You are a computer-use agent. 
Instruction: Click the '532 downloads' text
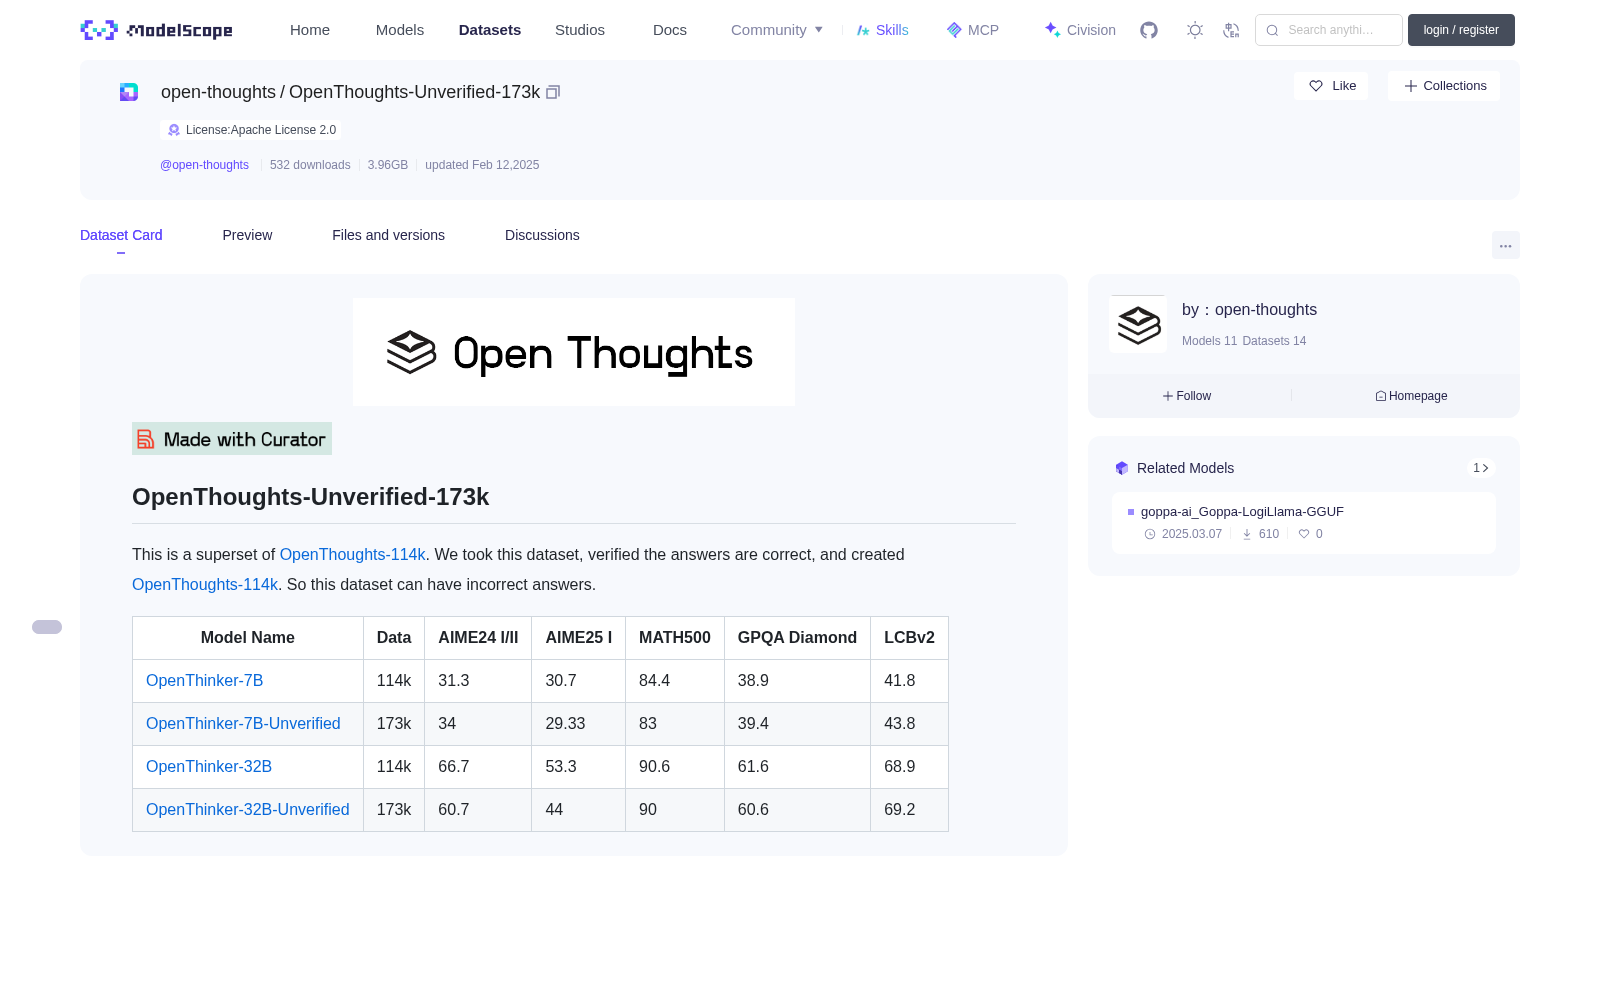click(x=310, y=165)
